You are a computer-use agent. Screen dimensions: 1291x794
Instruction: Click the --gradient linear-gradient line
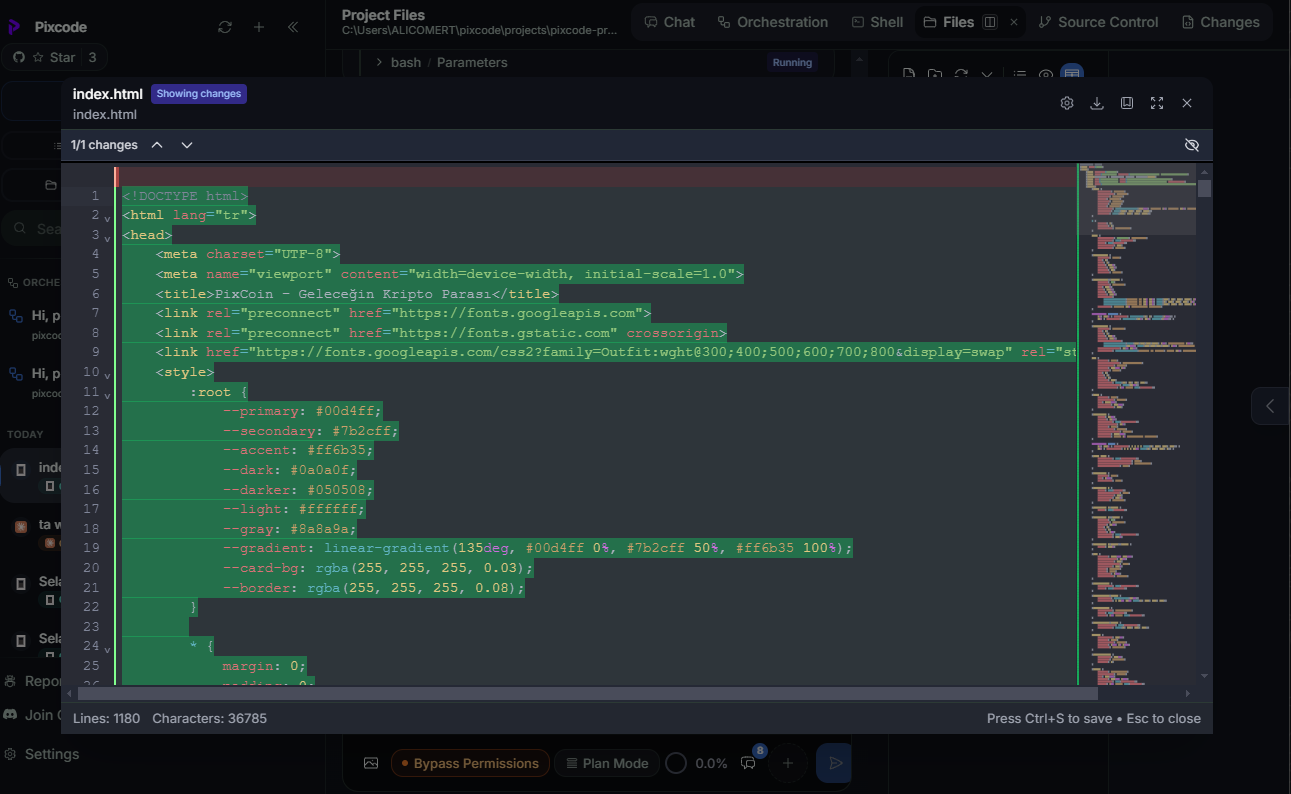click(x=537, y=548)
